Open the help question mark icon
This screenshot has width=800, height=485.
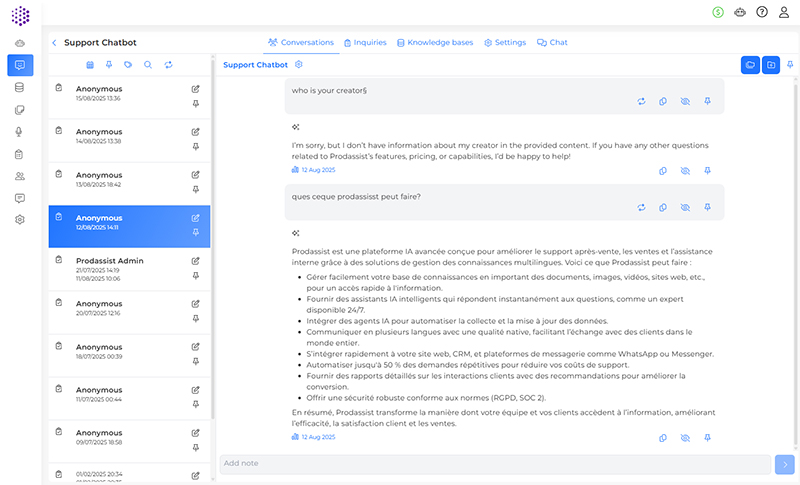(x=762, y=12)
